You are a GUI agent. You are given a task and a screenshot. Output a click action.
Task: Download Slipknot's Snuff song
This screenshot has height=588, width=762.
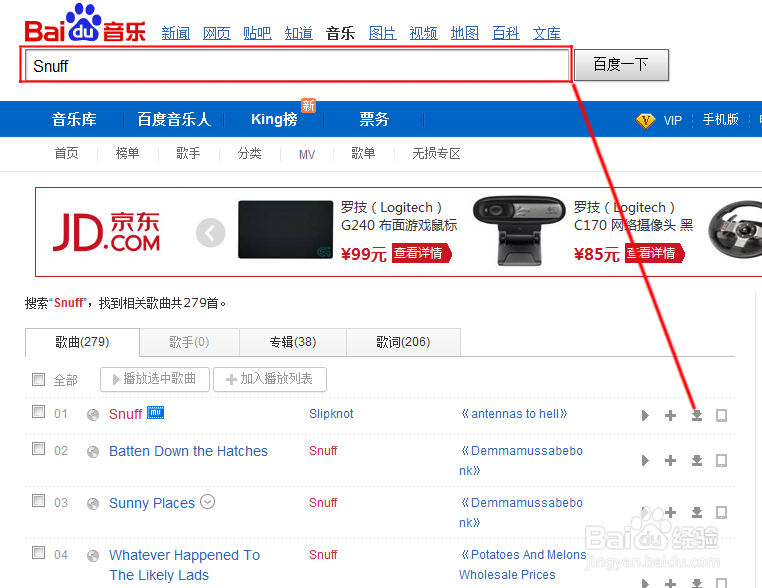697,415
